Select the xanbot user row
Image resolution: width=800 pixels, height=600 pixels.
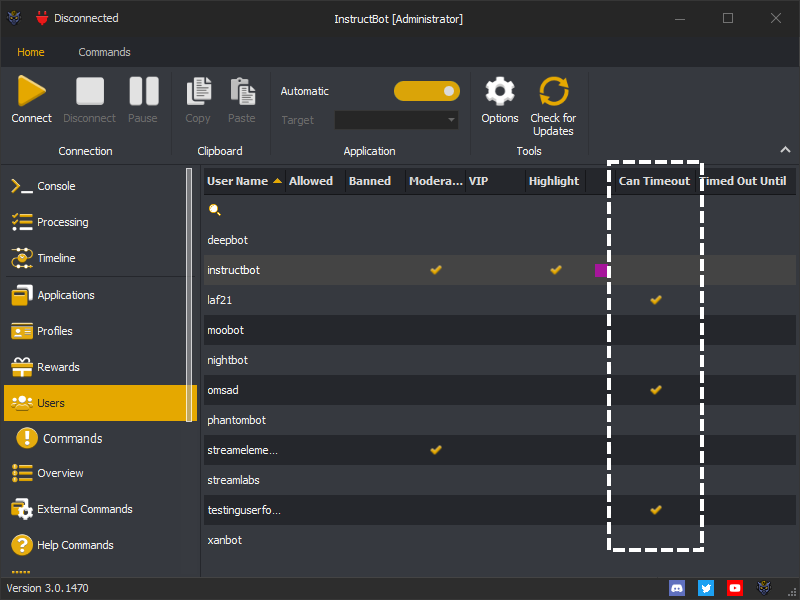click(x=500, y=540)
